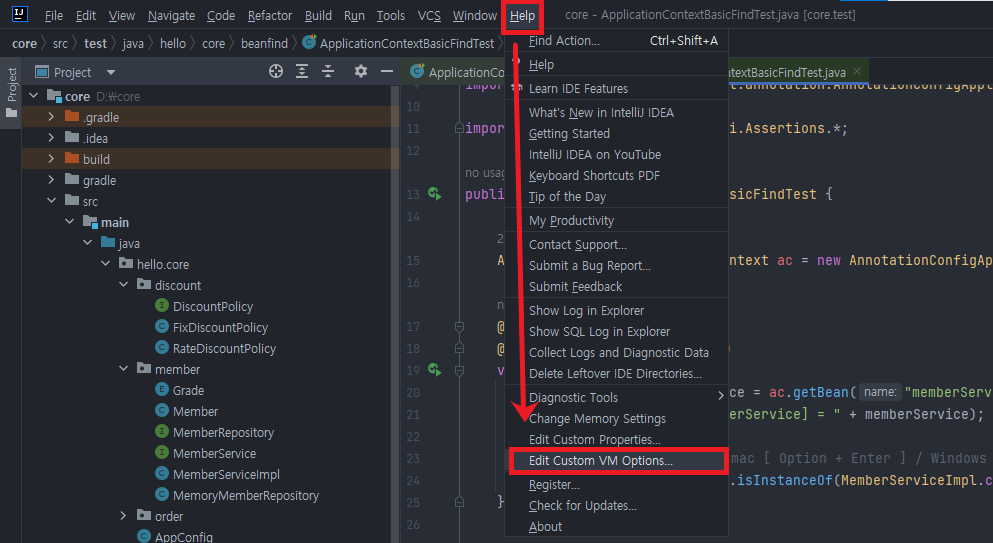Toggle fold marker at line 17
This screenshot has width=993, height=543.
(459, 327)
